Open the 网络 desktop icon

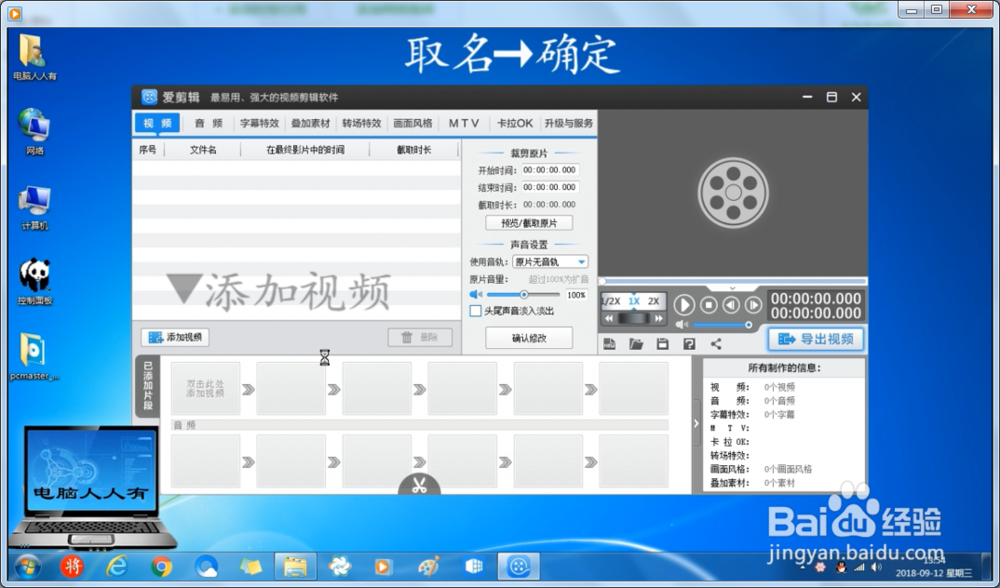pos(34,132)
